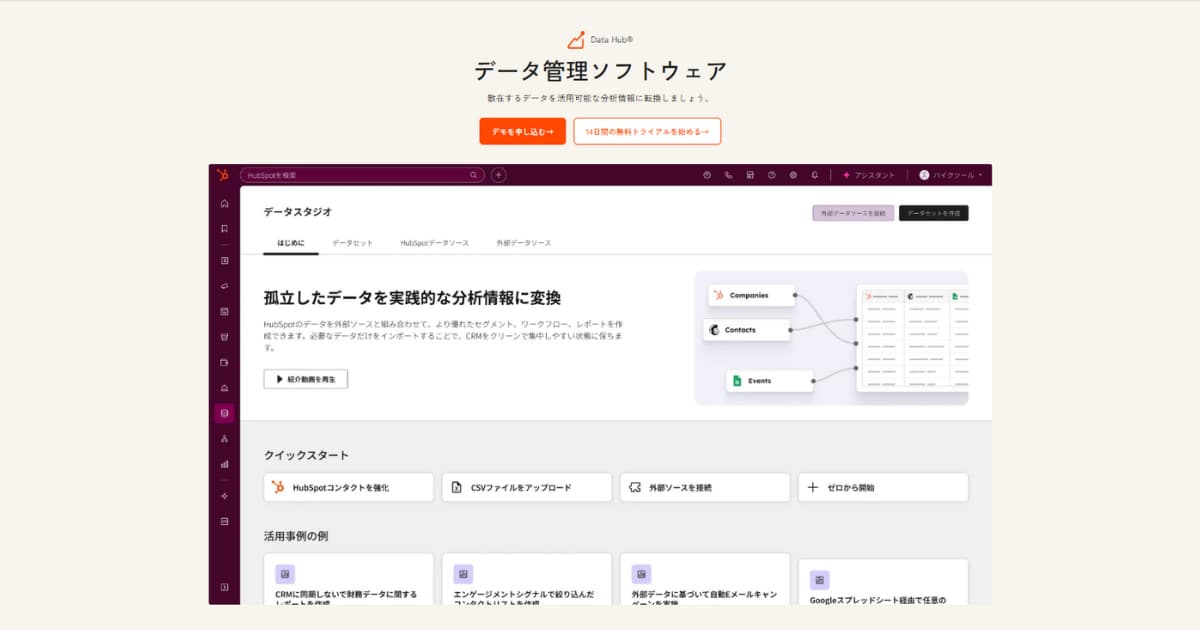Choose CSVファイルをアップロード quick start card
This screenshot has width=1200, height=630.
526,488
